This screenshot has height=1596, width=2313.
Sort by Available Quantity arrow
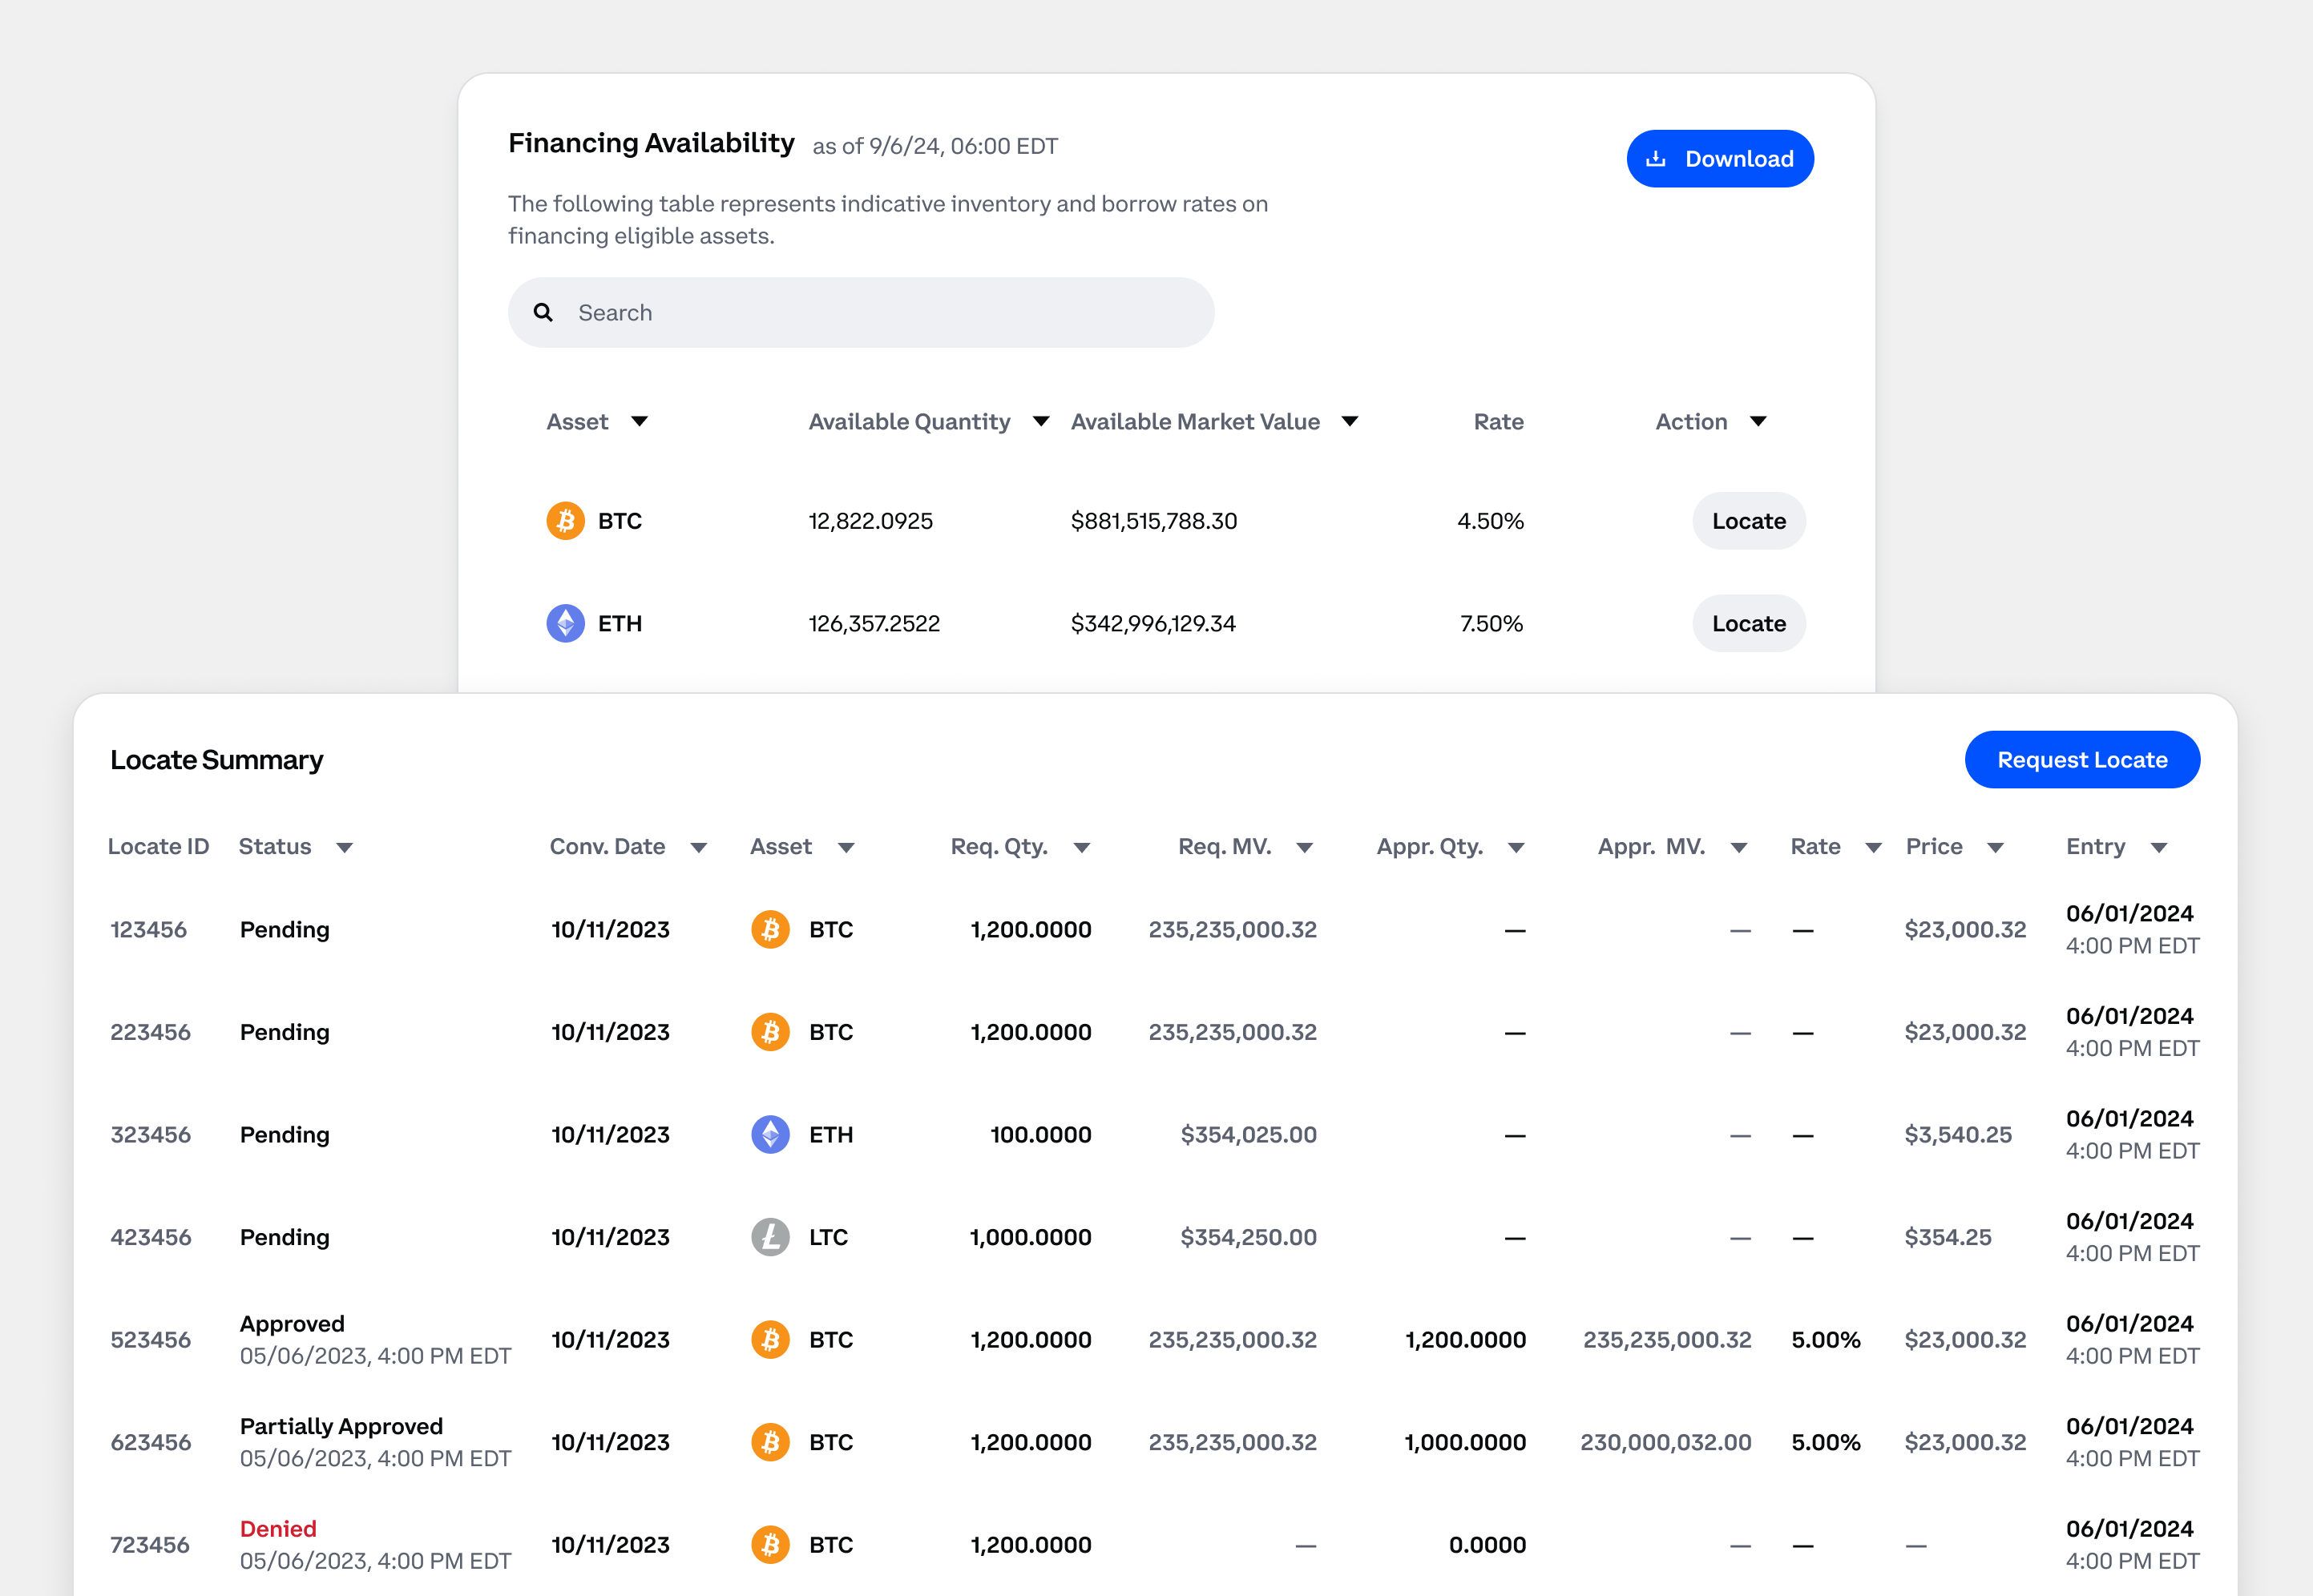coord(1041,422)
